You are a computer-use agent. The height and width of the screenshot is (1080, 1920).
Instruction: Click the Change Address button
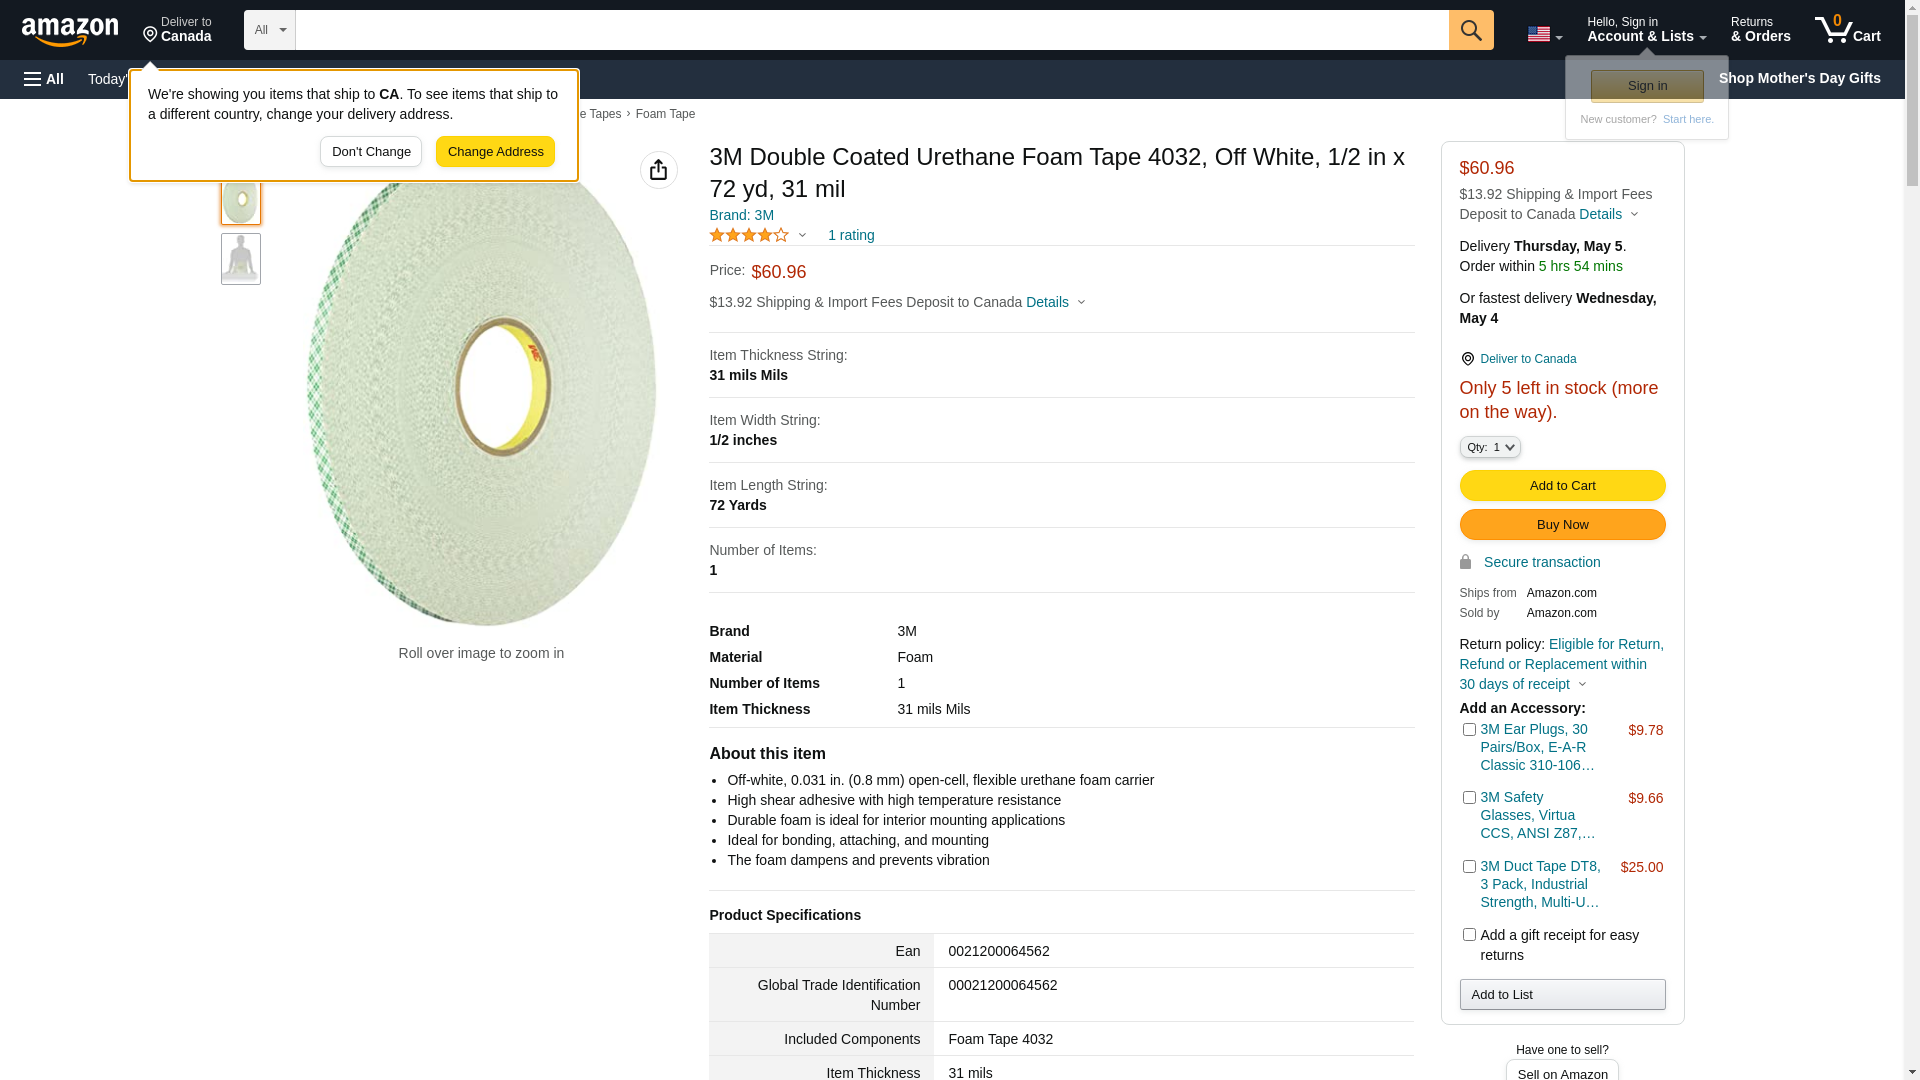(x=495, y=152)
